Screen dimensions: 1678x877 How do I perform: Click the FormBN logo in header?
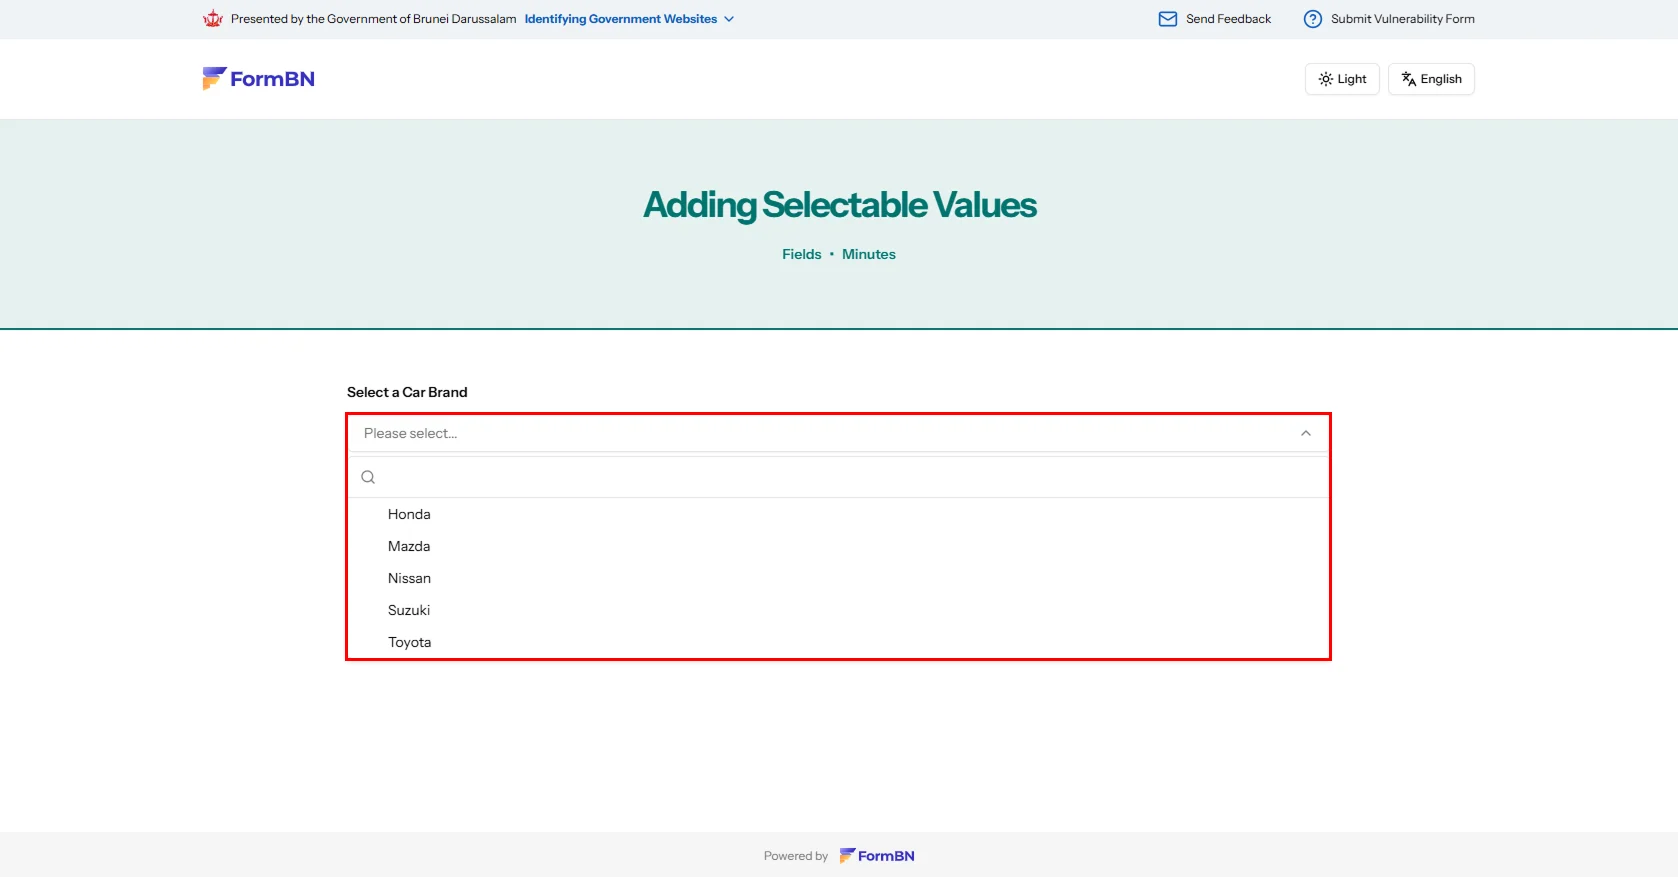[x=258, y=79]
